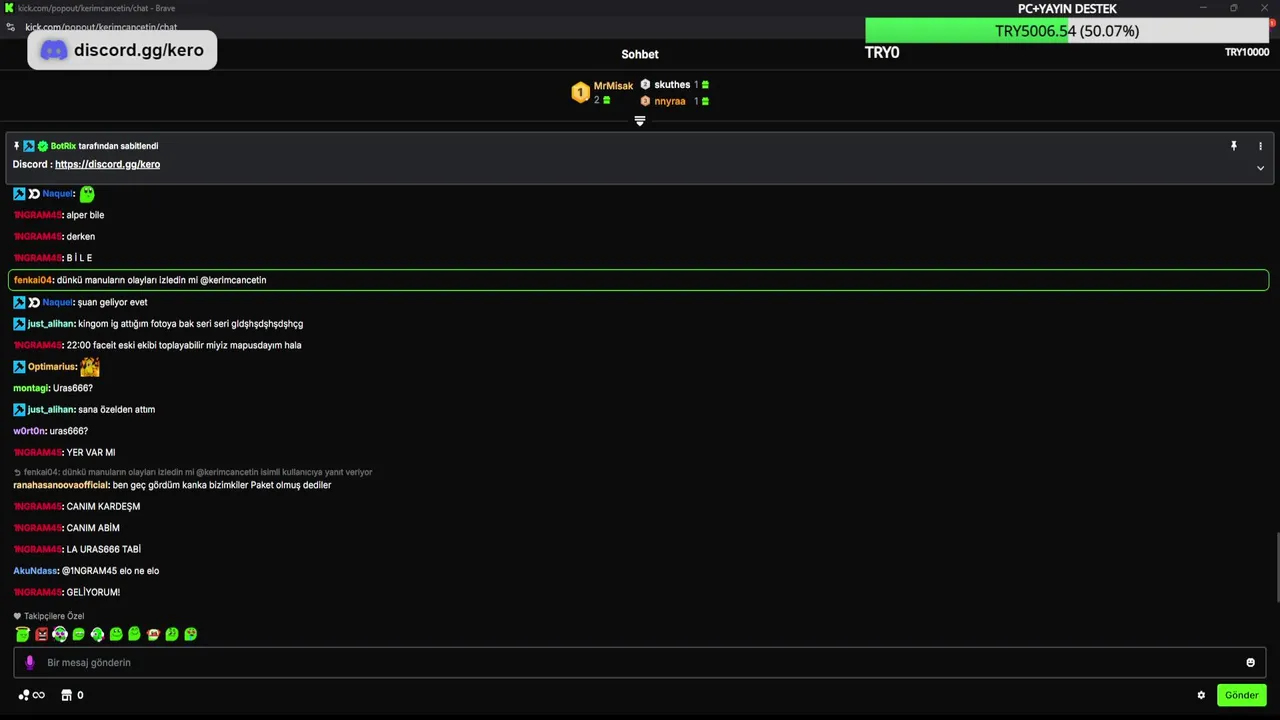Screen dimensions: 1280x720
Task: Collapse the pinned message chevron
Action: coord(1260,168)
